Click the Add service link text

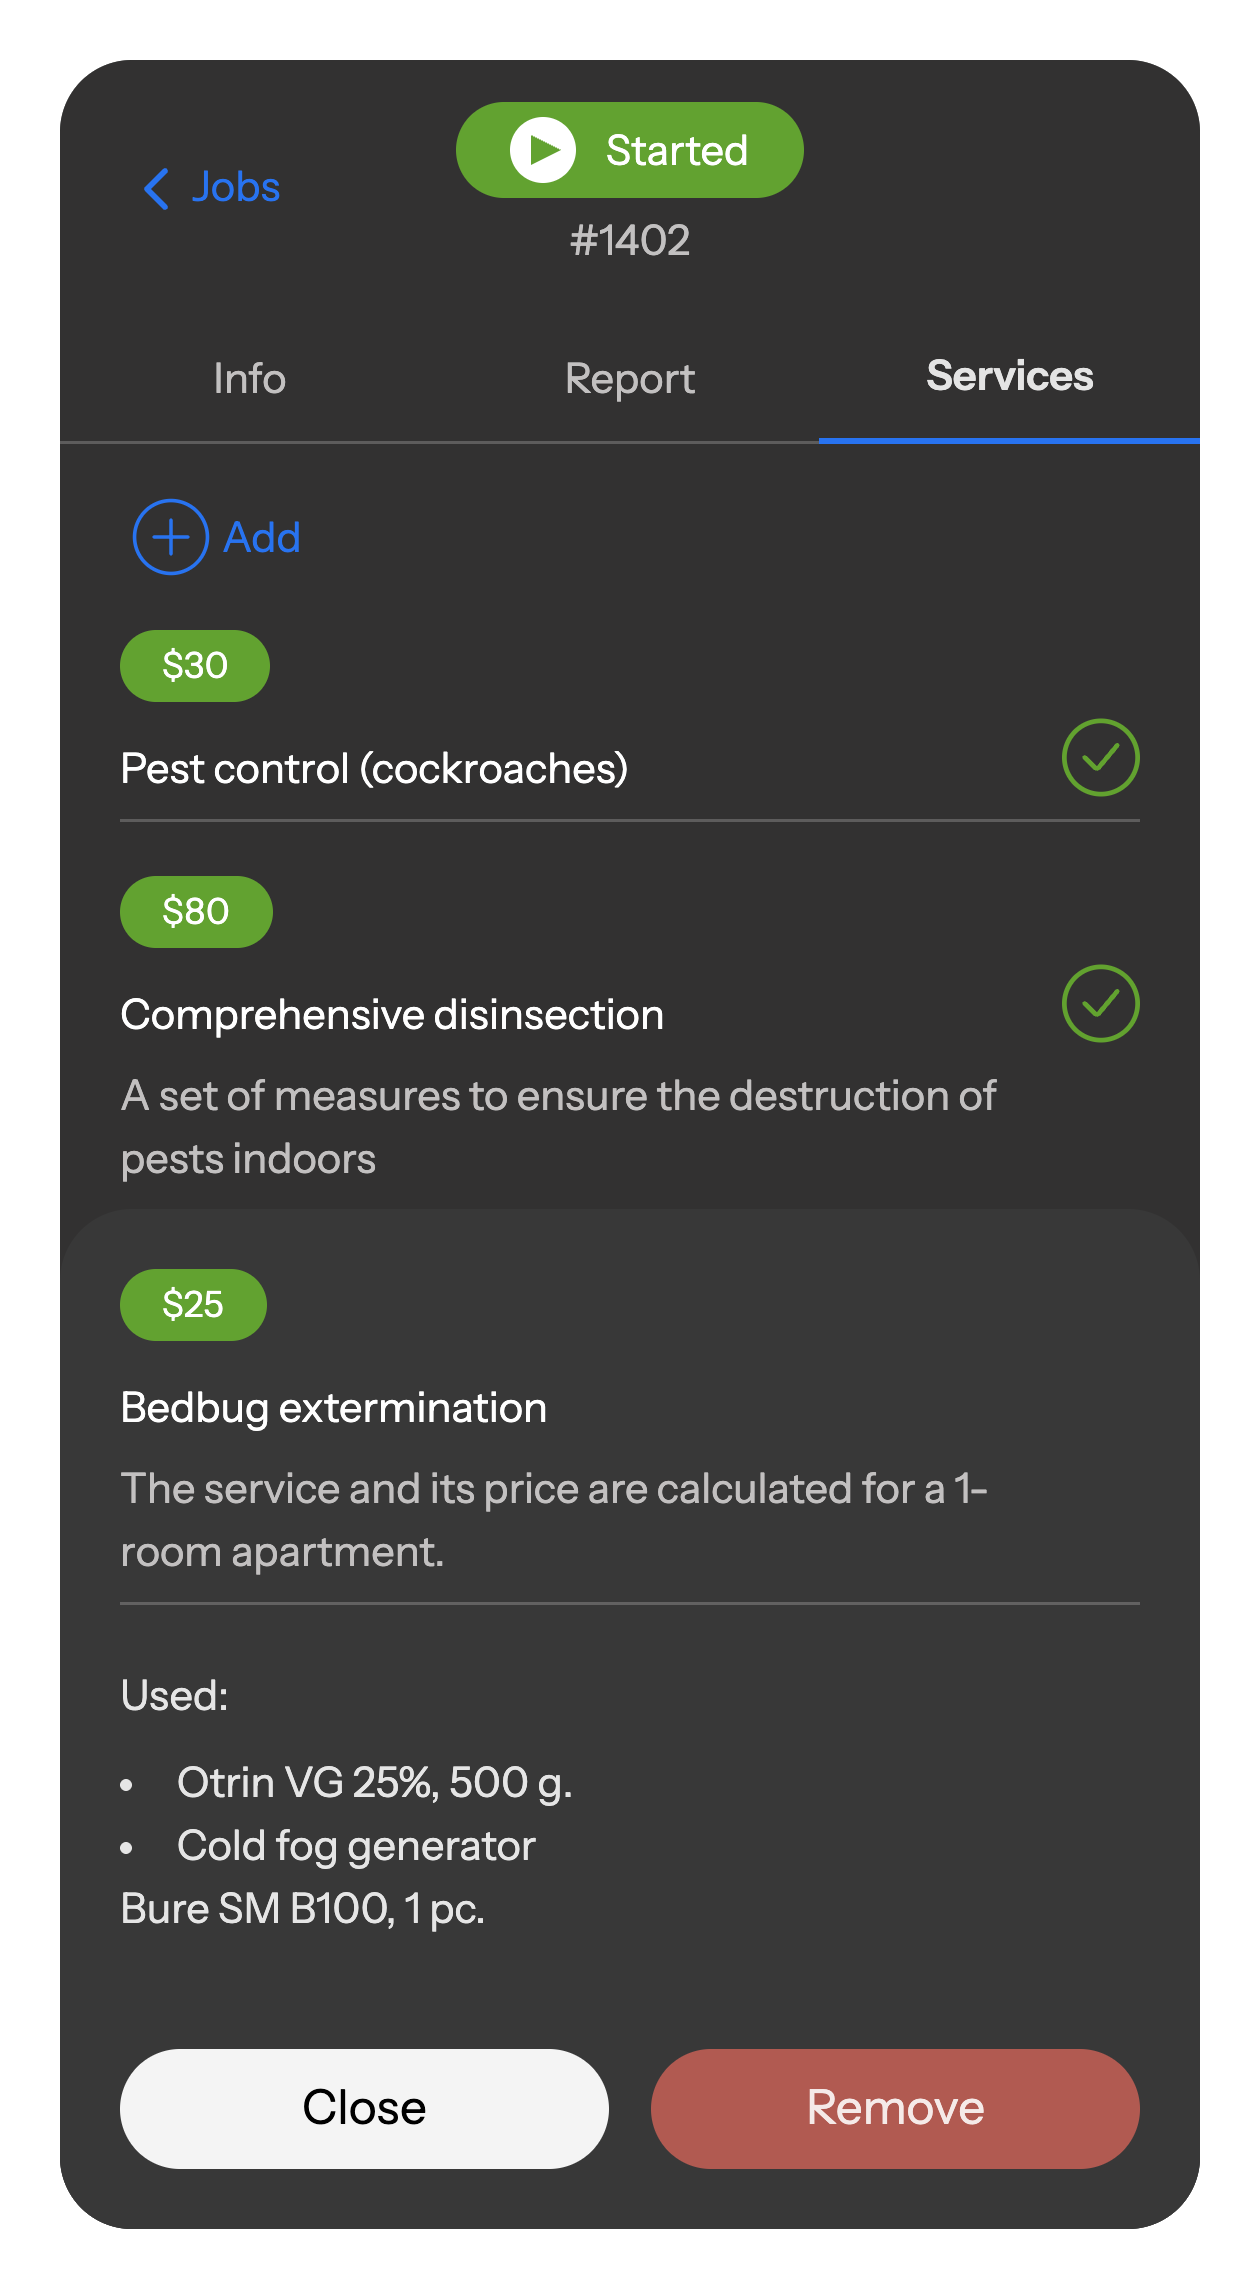[262, 538]
